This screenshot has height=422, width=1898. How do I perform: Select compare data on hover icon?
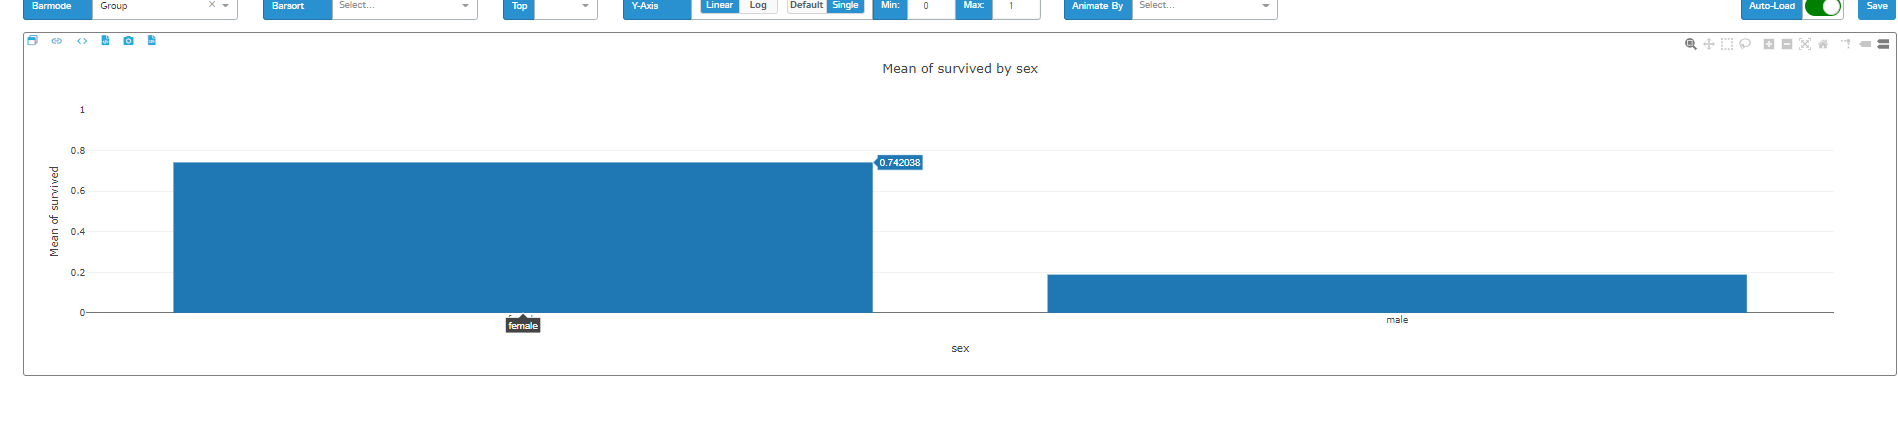[1883, 44]
